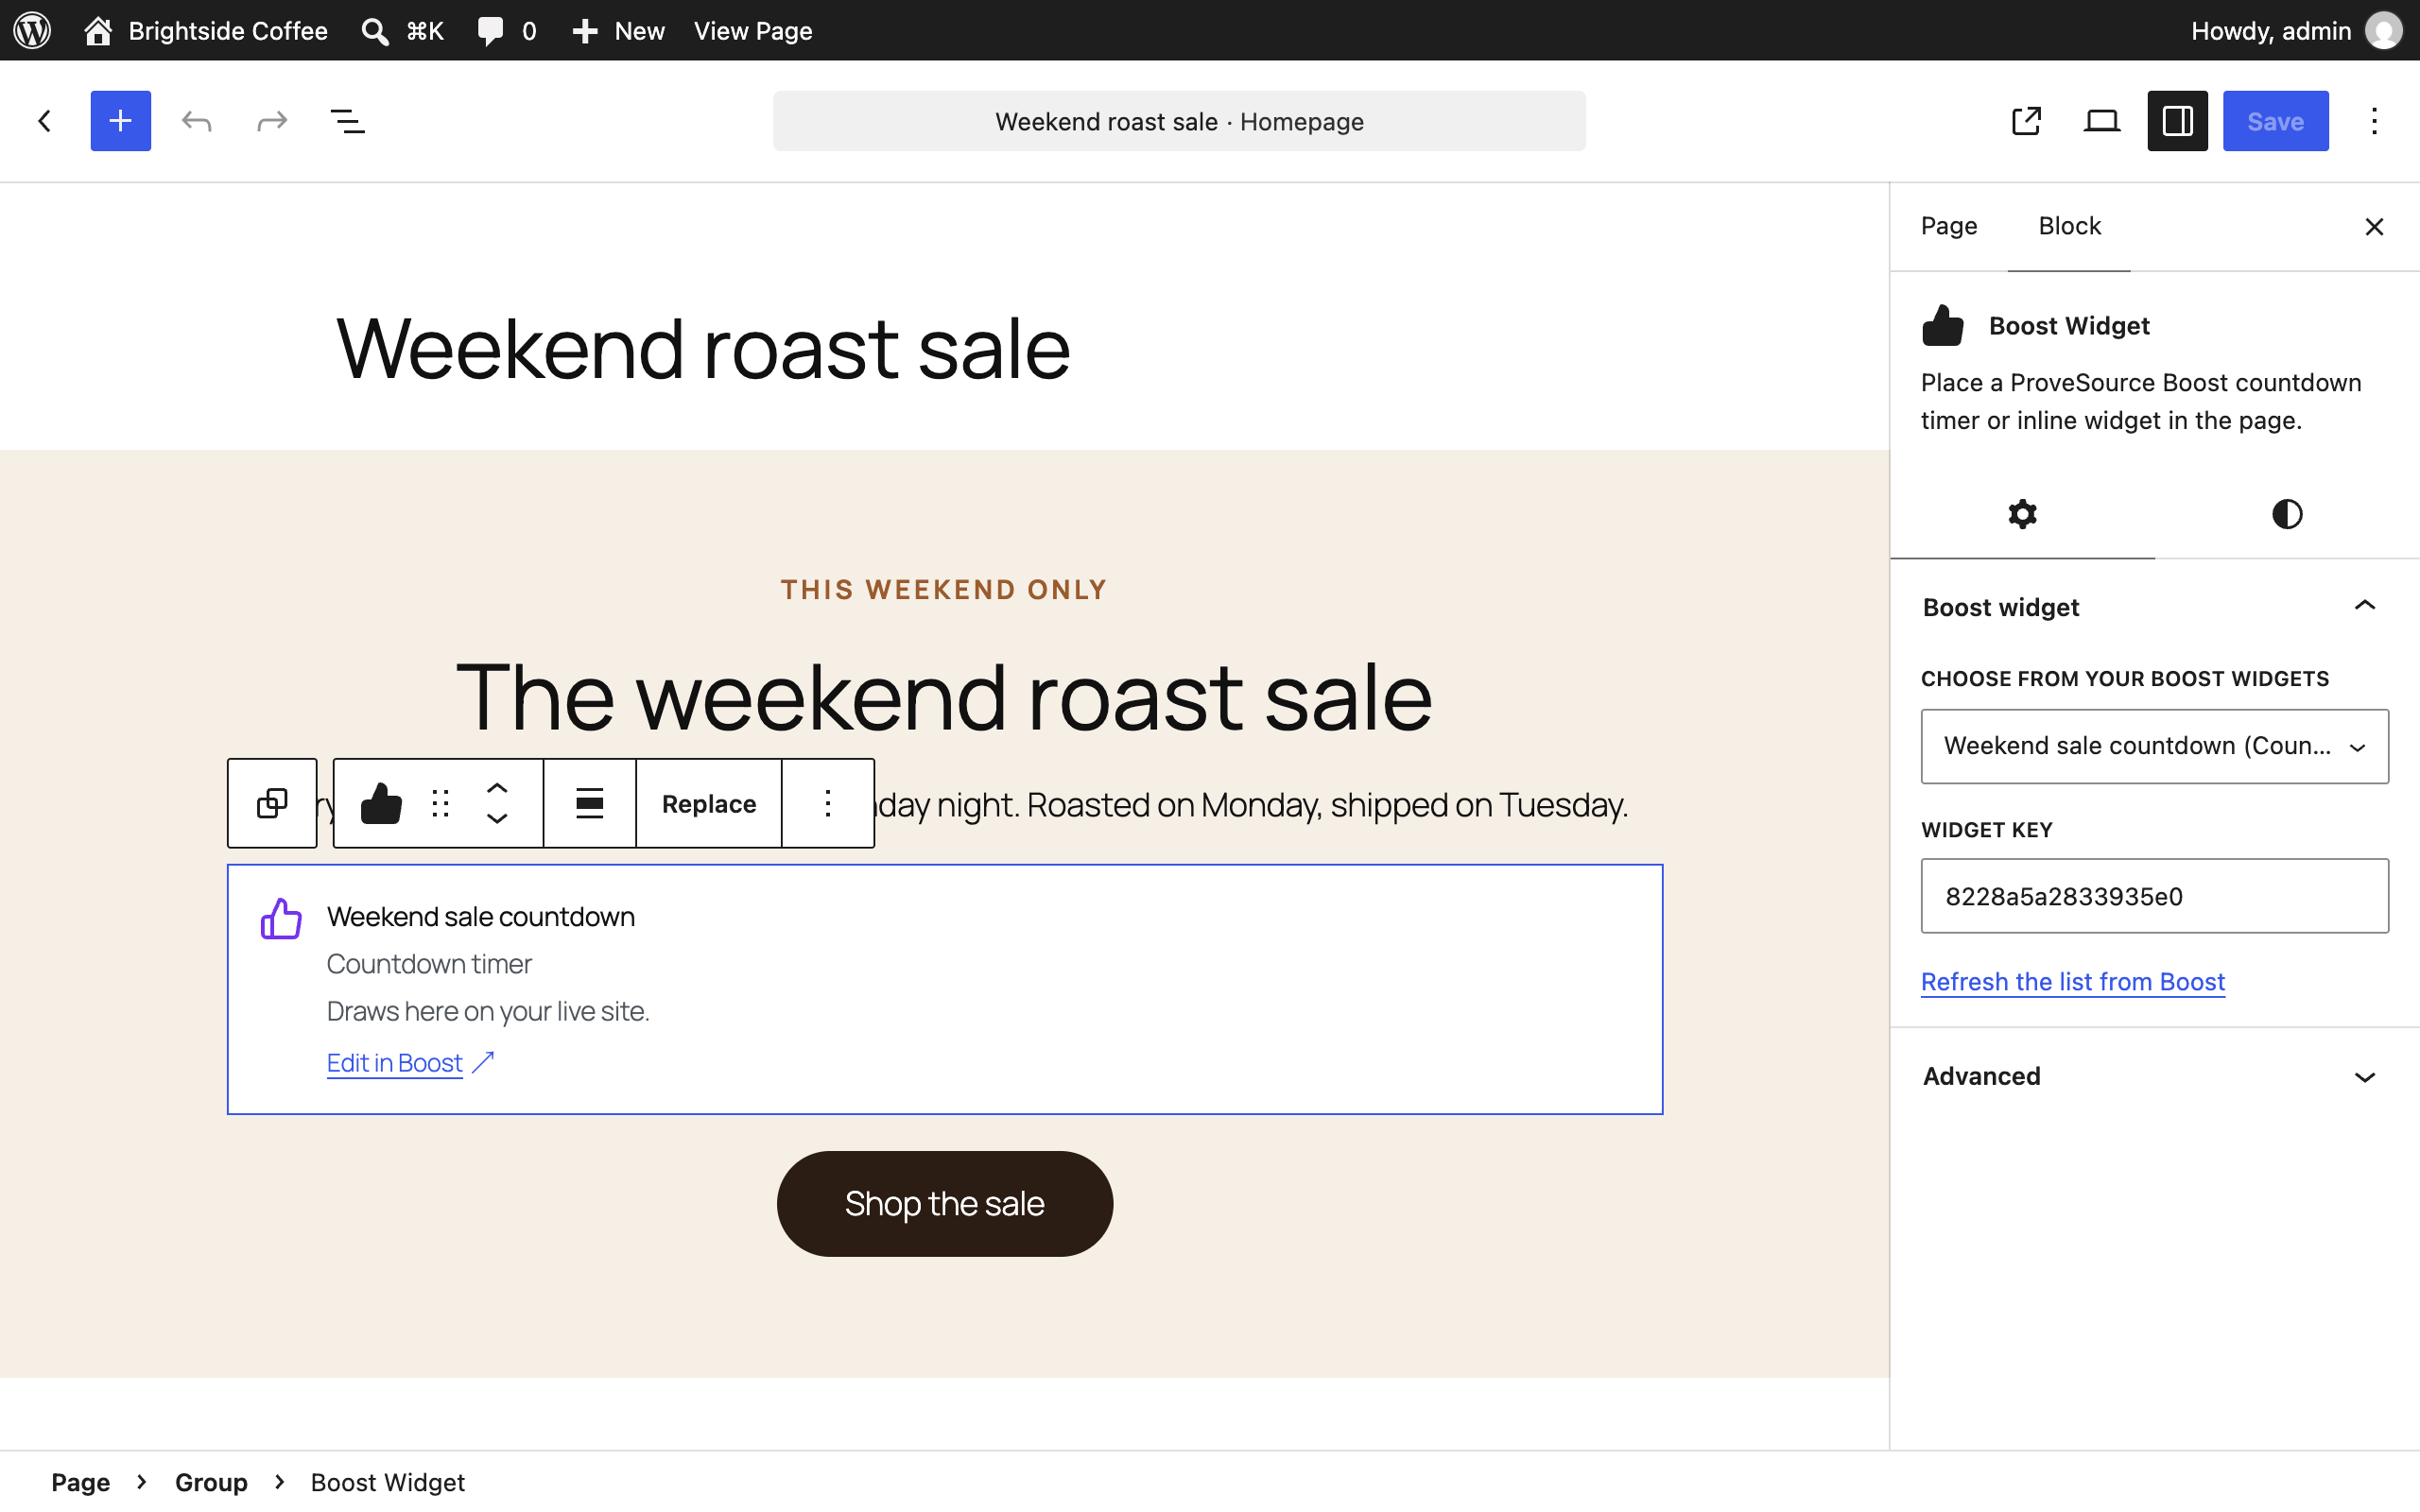
Task: Undo the last change
Action: point(197,121)
